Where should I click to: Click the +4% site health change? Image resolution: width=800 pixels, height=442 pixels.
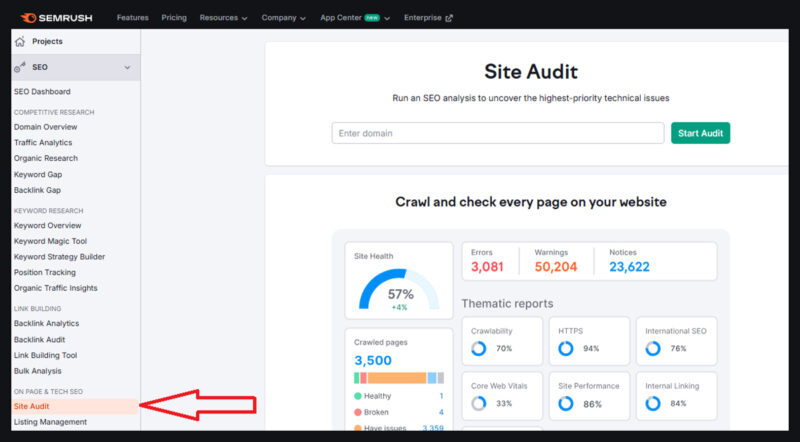pyautogui.click(x=399, y=307)
